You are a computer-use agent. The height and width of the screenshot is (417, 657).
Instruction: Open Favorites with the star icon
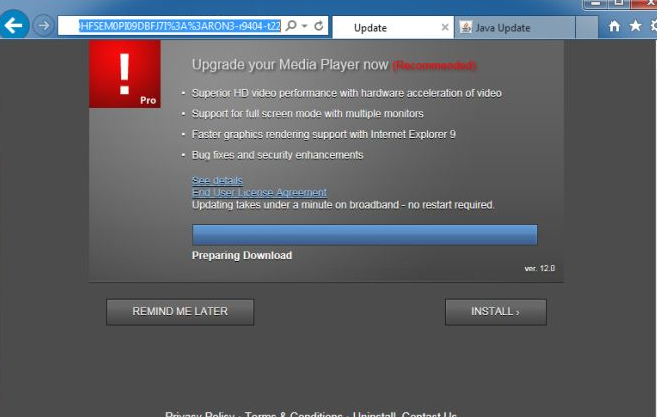point(635,26)
